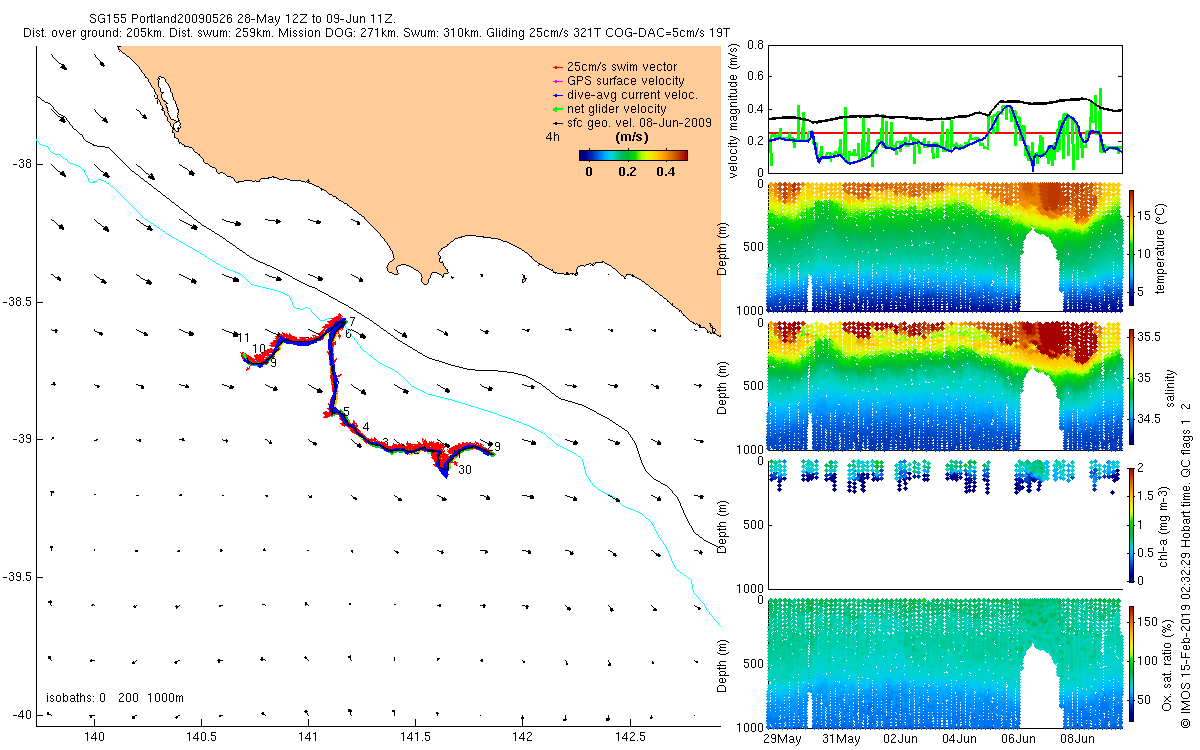The height and width of the screenshot is (750, 1200).
Task: Click the '(m/s)' label above map colorbar
Action: click(x=633, y=136)
